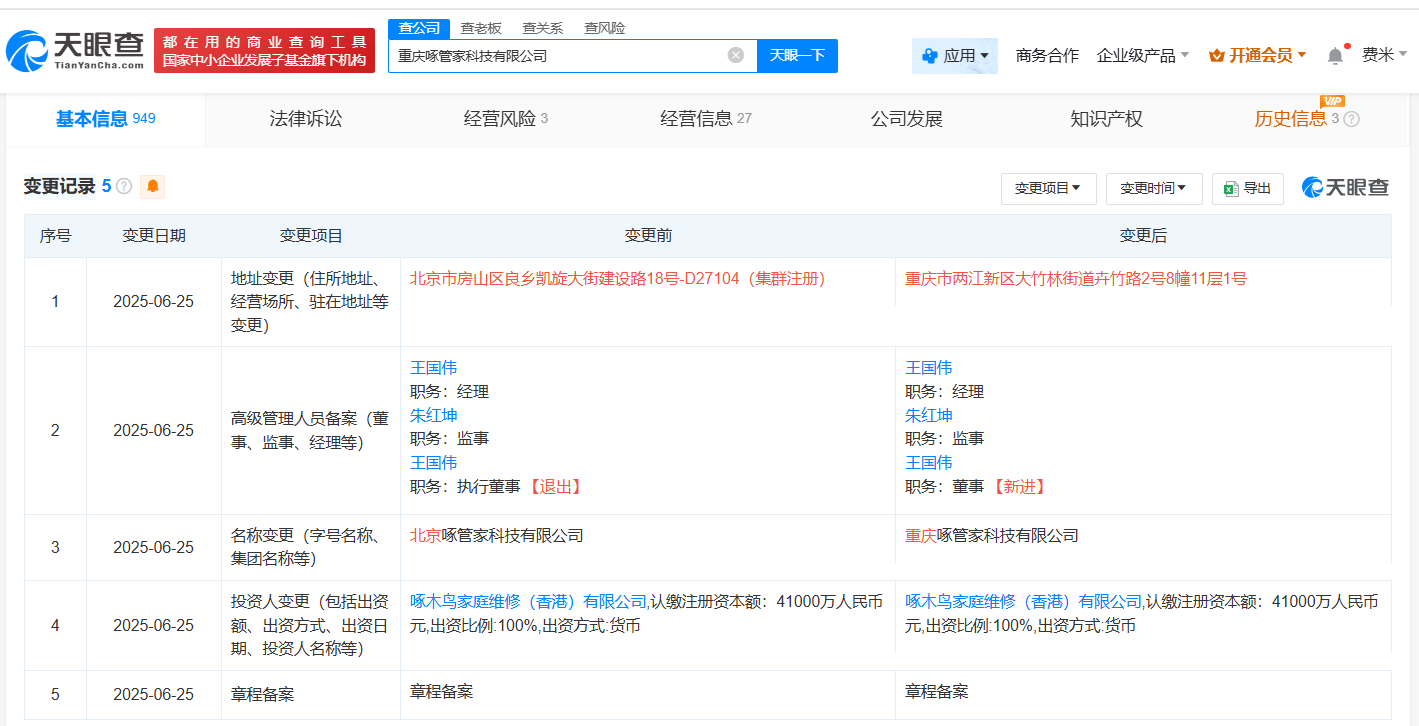Switch to the 法律诉讼 tab
This screenshot has width=1419, height=726.
click(306, 119)
